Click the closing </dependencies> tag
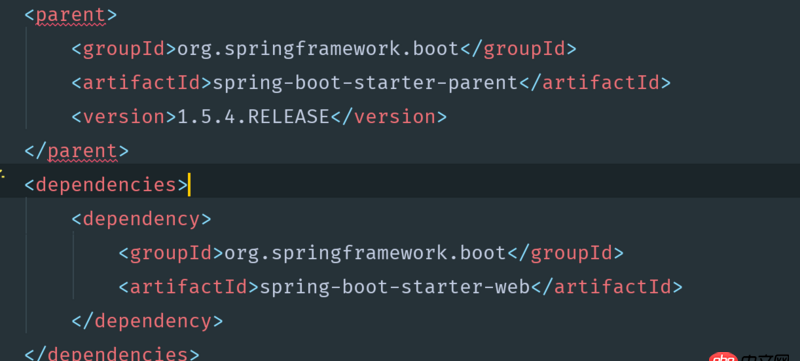Viewport: 800px width, 361px height. (x=112, y=353)
